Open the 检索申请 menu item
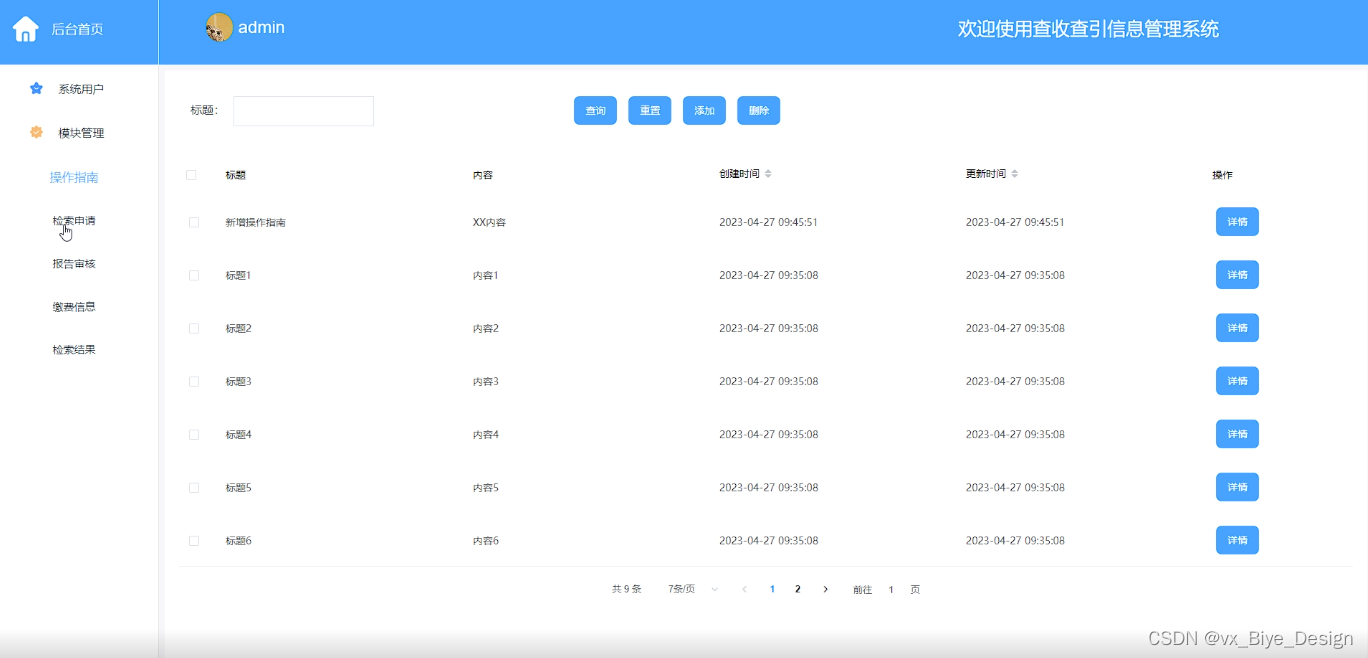This screenshot has height=658, width=1368. tap(74, 221)
